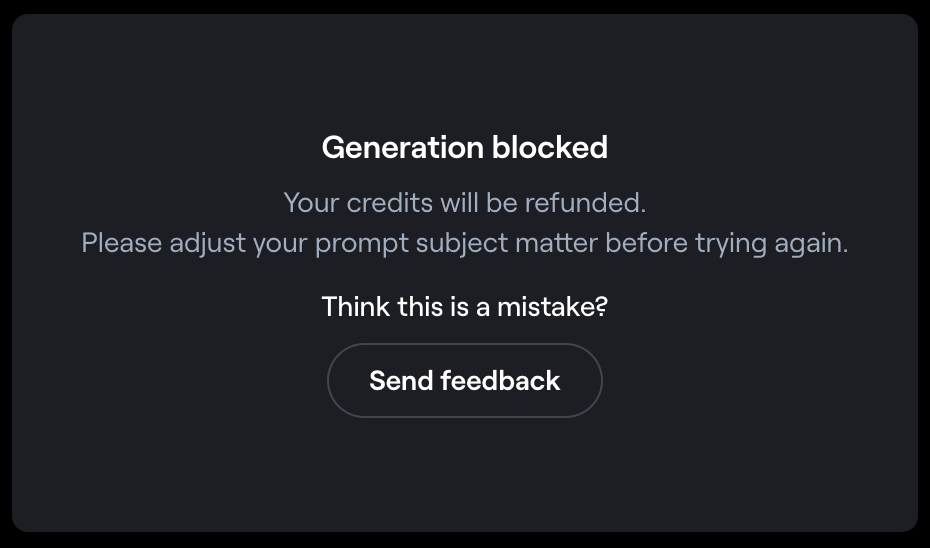930x548 pixels.
Task: Click the Send feedback button
Action: (x=464, y=380)
